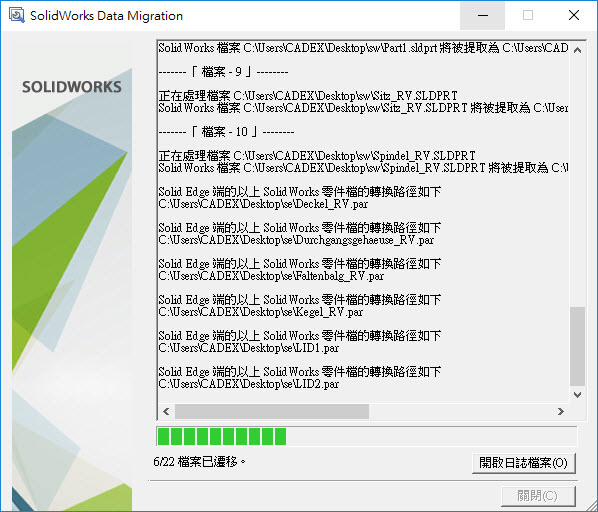Click the horizontal scroll left arrow
The image size is (598, 512).
[166, 411]
